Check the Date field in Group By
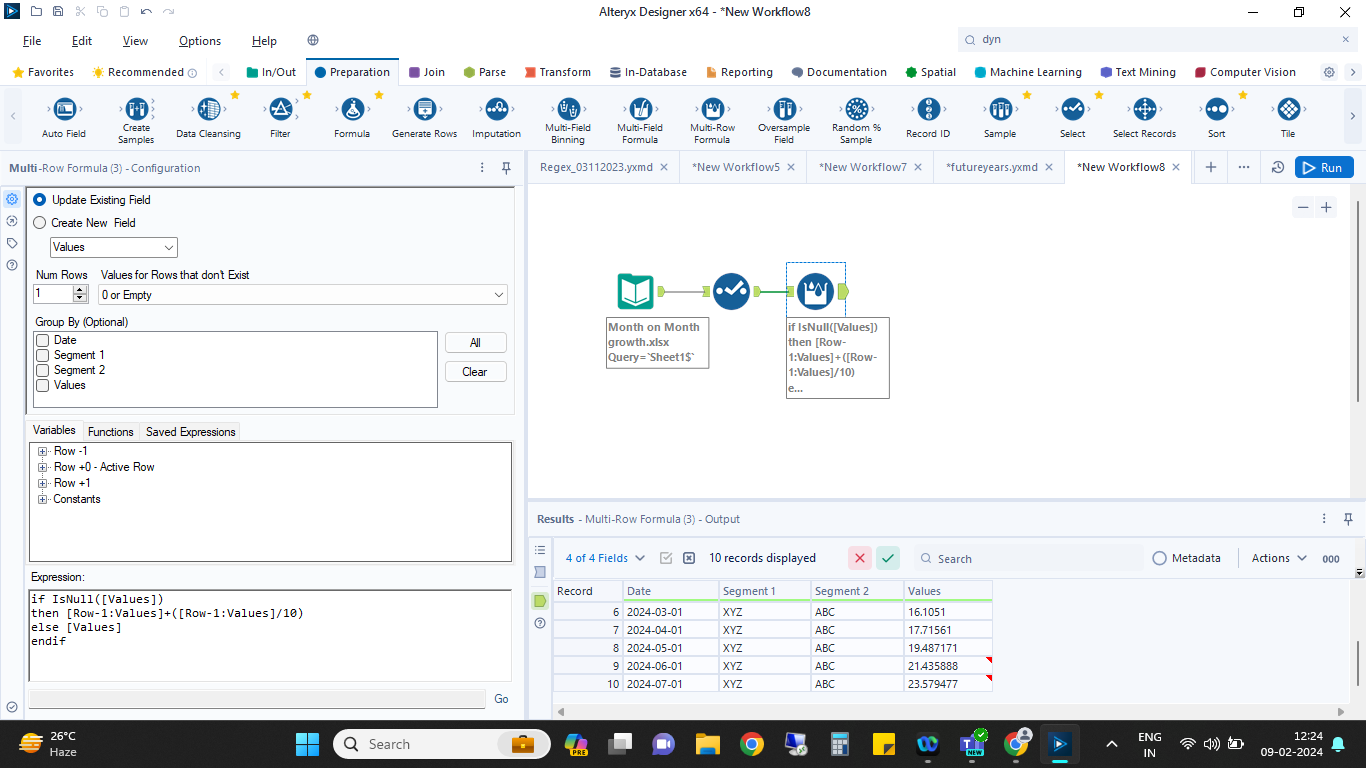Image resolution: width=1366 pixels, height=768 pixels. point(43,340)
